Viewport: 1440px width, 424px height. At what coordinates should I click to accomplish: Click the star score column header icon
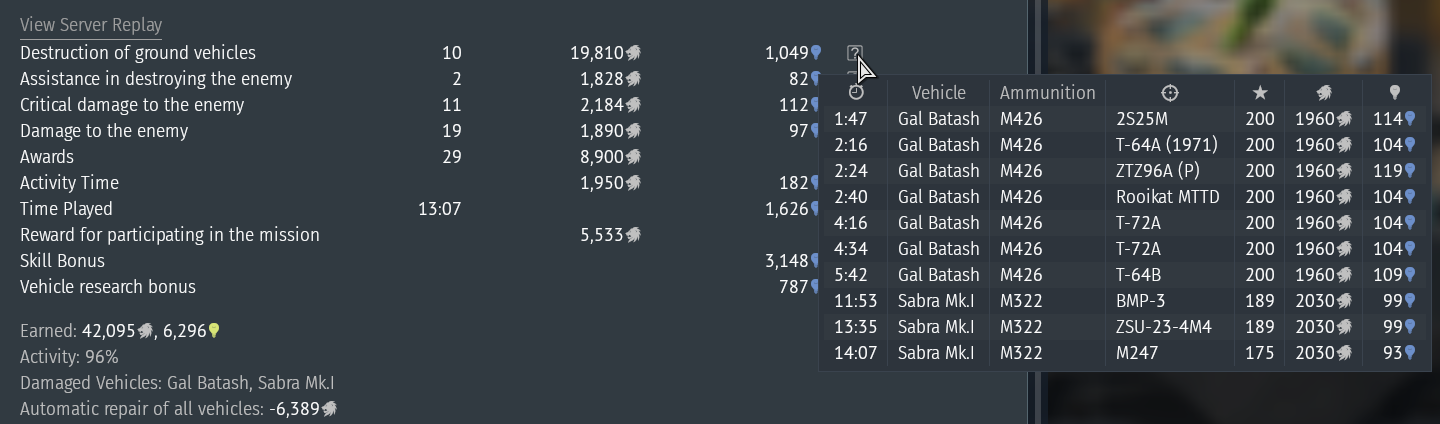pyautogui.click(x=1260, y=93)
